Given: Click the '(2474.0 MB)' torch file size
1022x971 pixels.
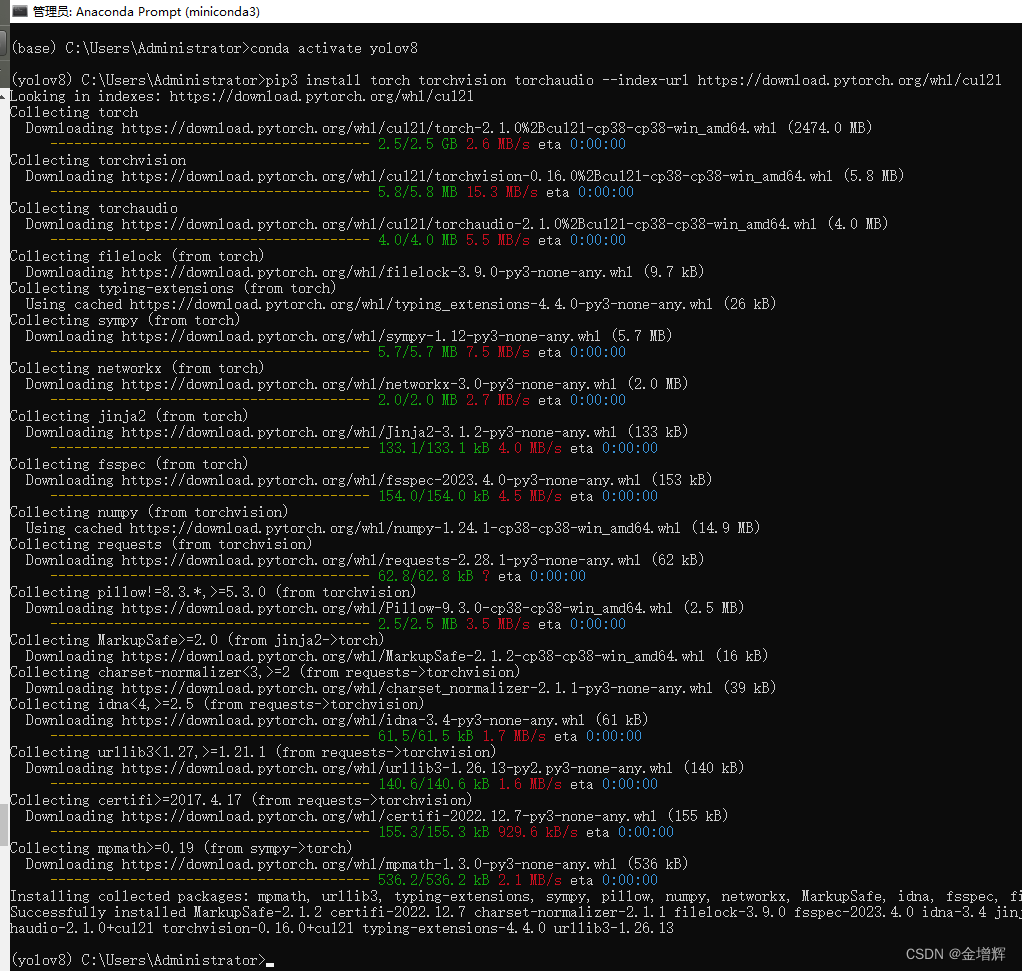Looking at the screenshot, I should click(830, 128).
